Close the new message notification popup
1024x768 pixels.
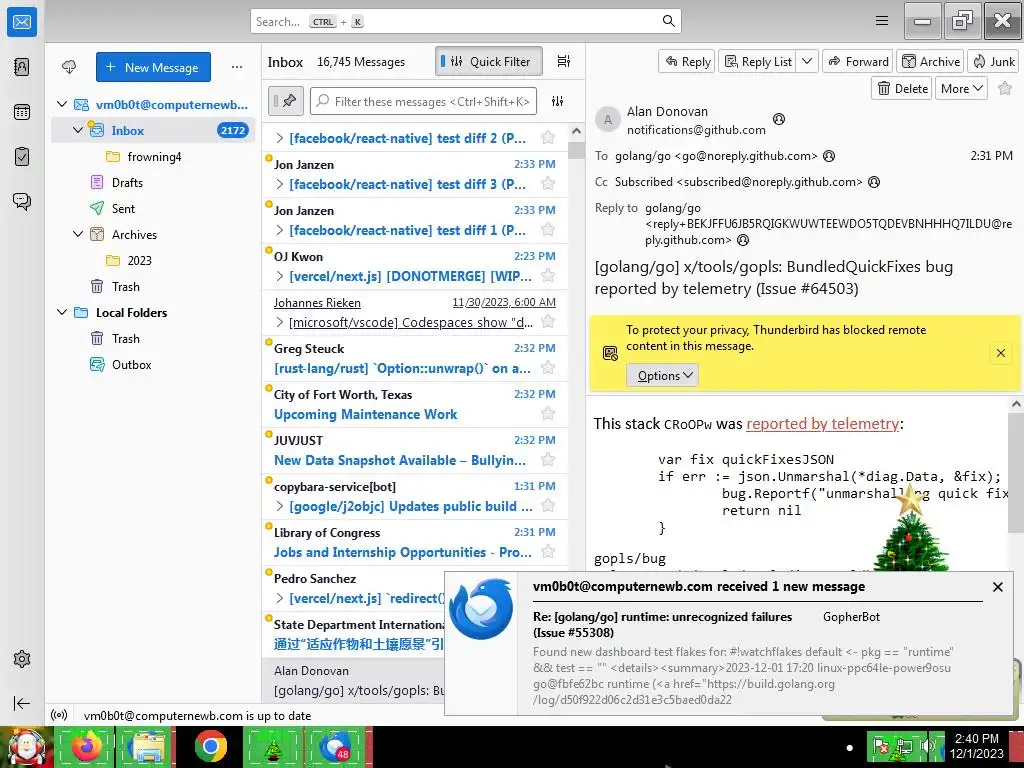(x=997, y=586)
